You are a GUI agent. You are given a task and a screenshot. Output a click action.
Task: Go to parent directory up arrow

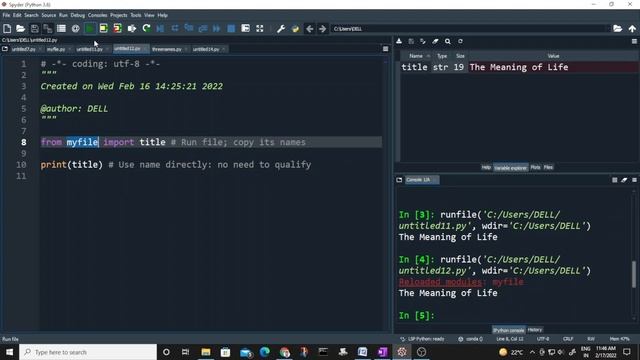point(632,29)
